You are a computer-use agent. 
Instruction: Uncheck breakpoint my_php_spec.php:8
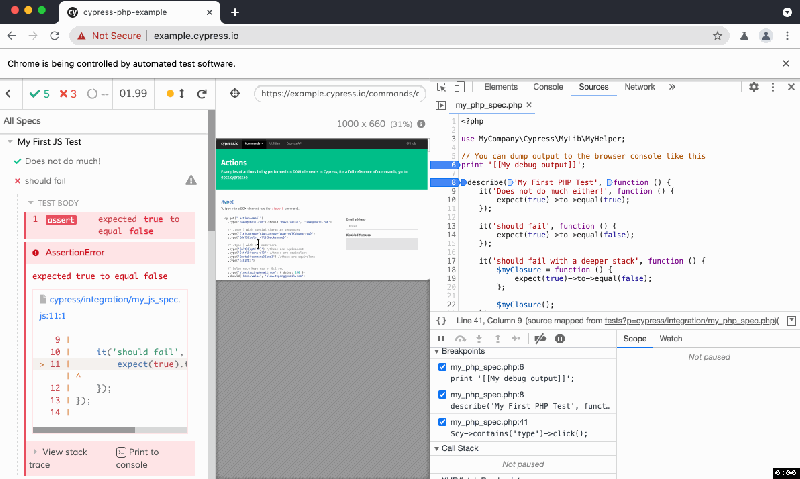(442, 394)
